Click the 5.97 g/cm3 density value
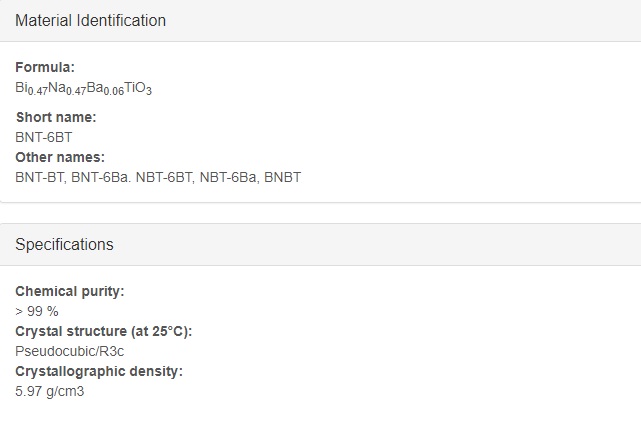Image resolution: width=641 pixels, height=424 pixels. coord(49,391)
